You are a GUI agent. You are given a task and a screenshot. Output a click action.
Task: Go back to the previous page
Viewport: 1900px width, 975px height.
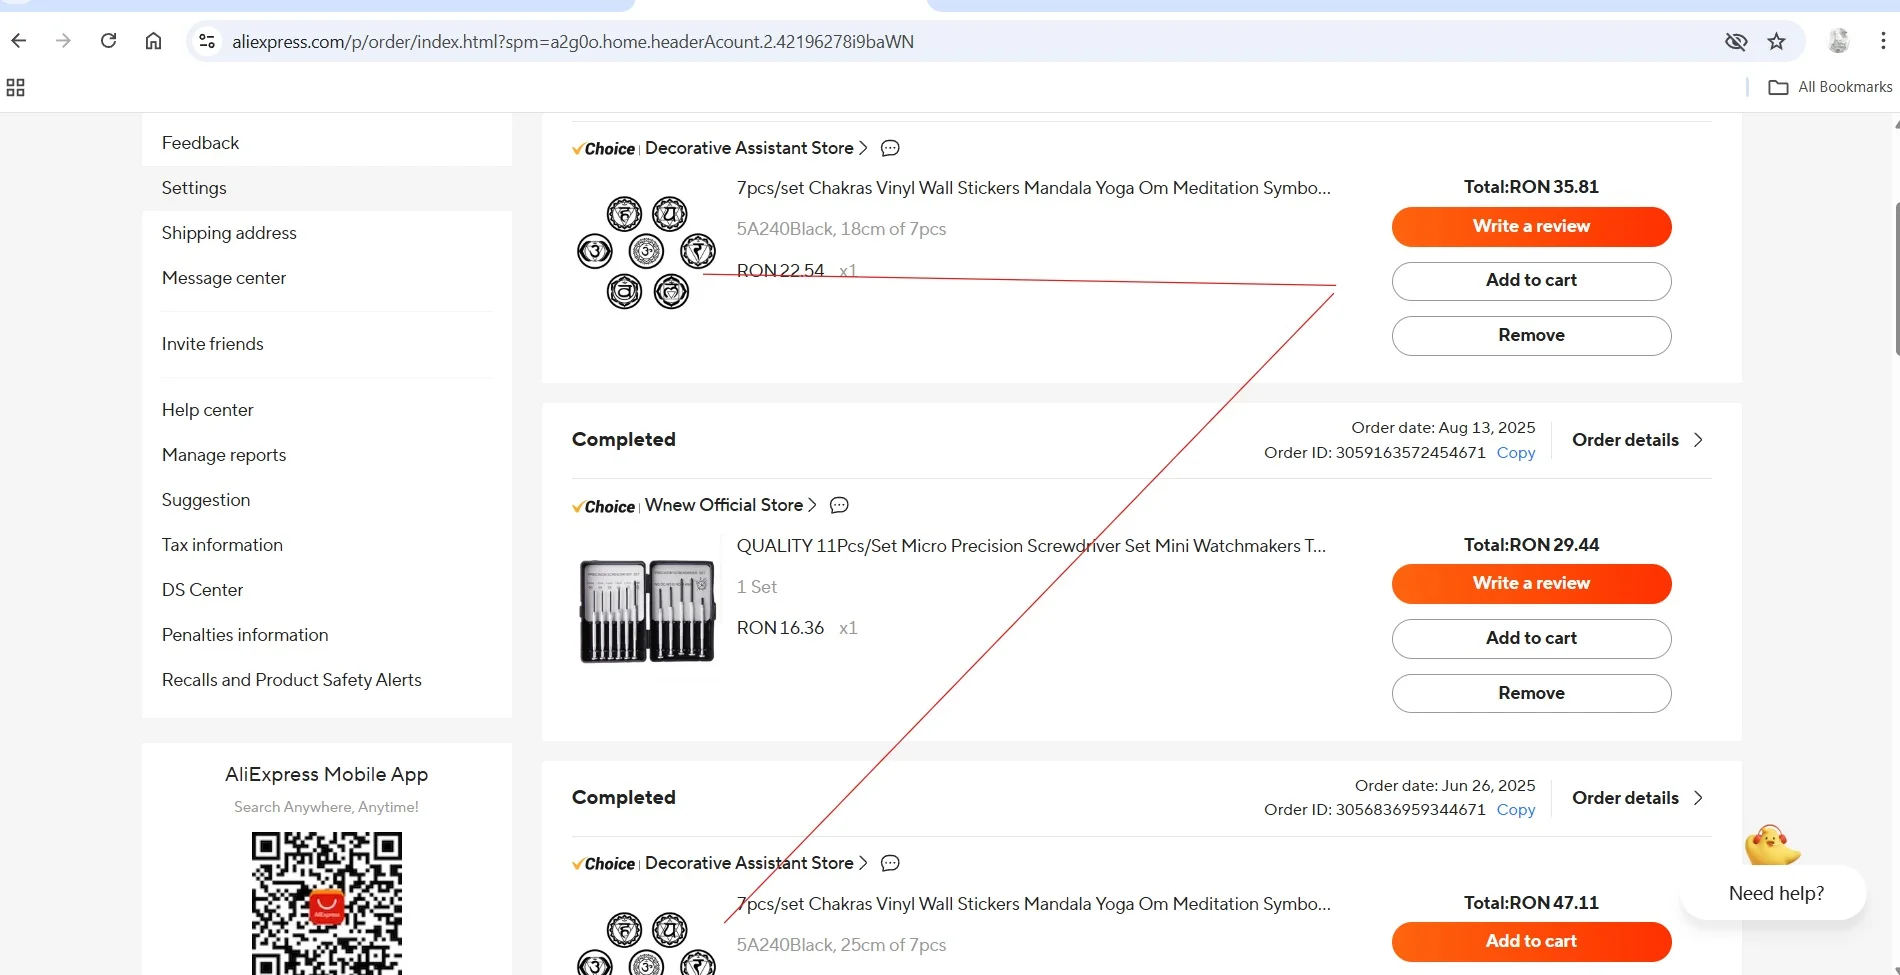tap(19, 41)
